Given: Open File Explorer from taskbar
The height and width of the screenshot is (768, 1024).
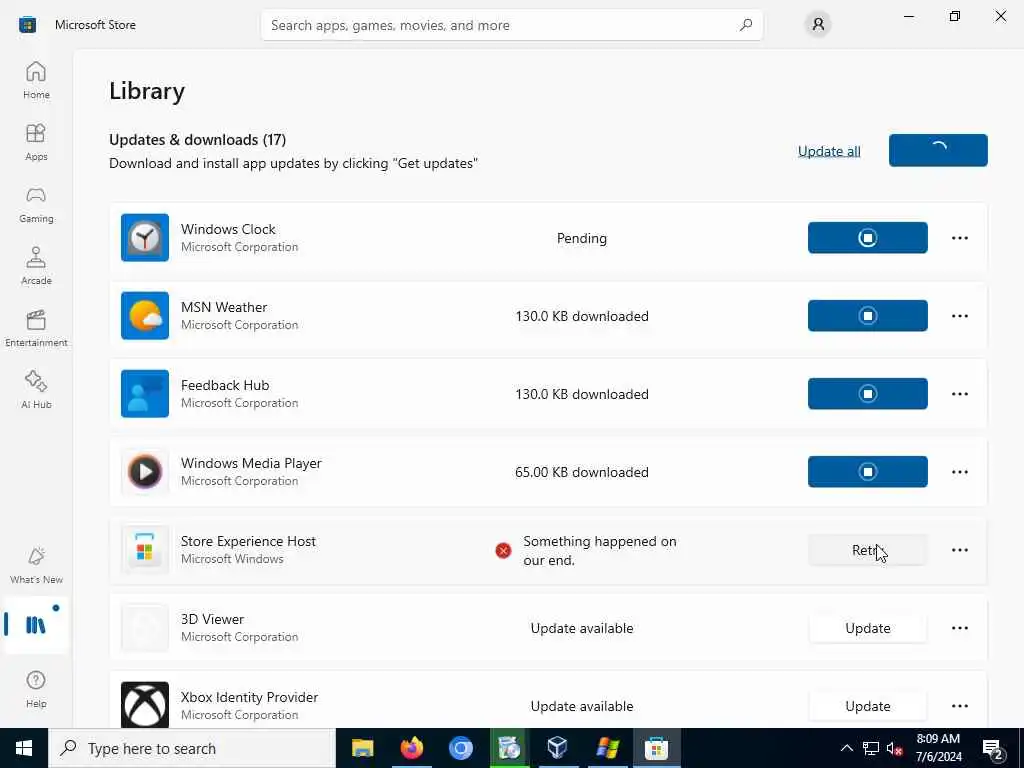Looking at the screenshot, I should pos(362,748).
